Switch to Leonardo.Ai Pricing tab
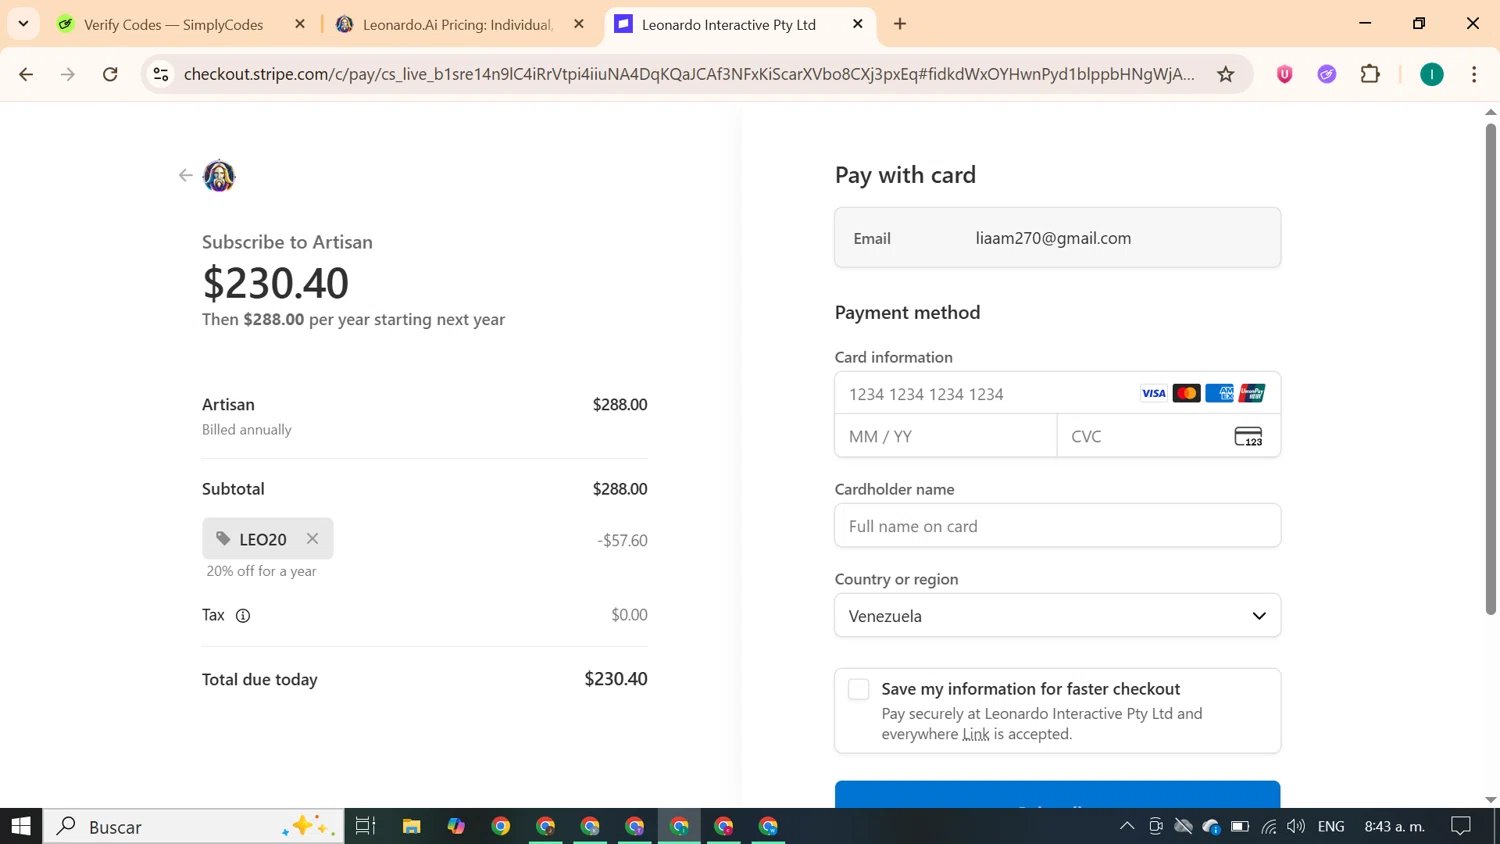The image size is (1500, 844). [457, 24]
